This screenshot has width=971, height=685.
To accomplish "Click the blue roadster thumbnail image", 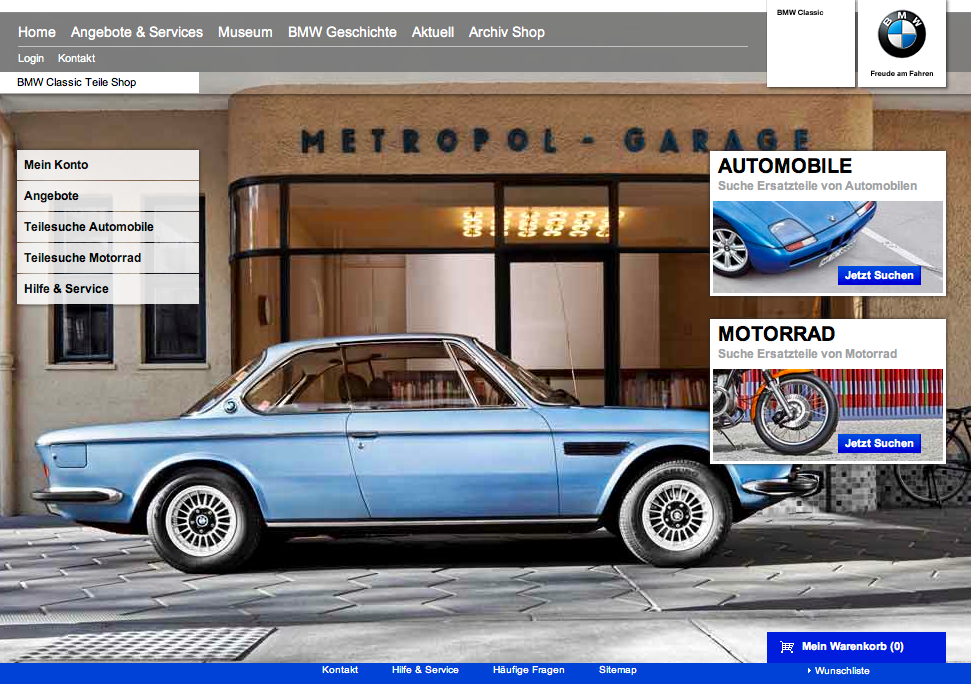I will coord(780,240).
